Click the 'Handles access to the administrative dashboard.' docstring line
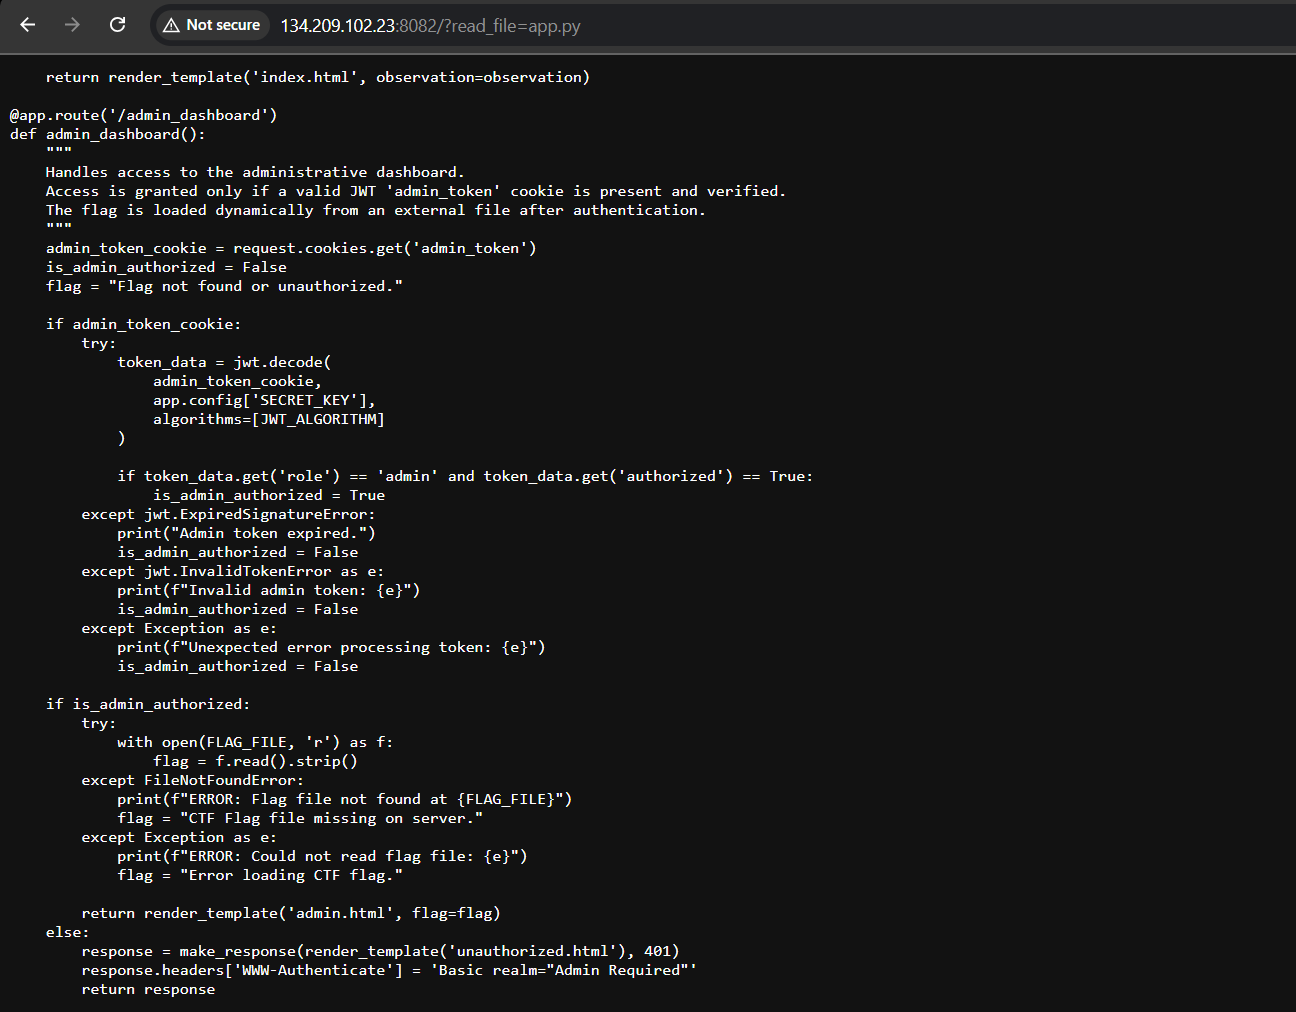The width and height of the screenshot is (1296, 1012). pos(254,172)
